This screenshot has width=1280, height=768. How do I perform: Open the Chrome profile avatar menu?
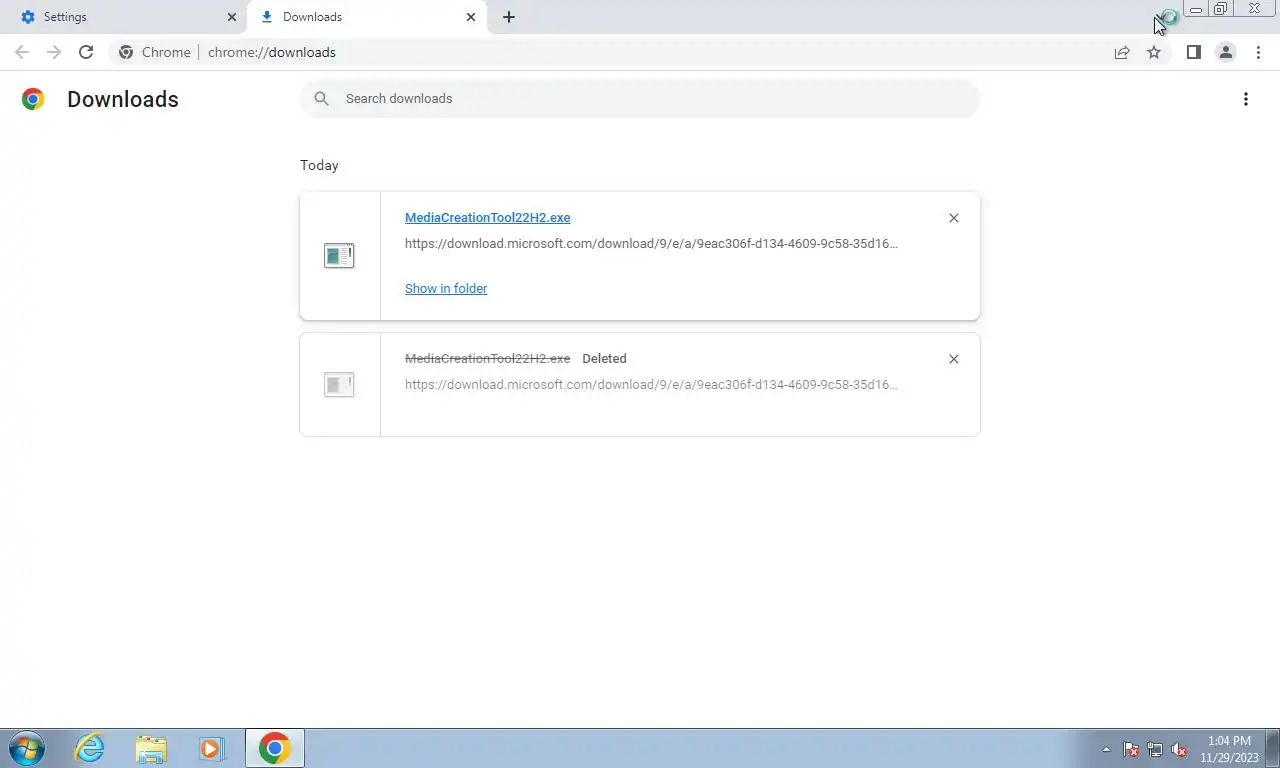[x=1225, y=52]
